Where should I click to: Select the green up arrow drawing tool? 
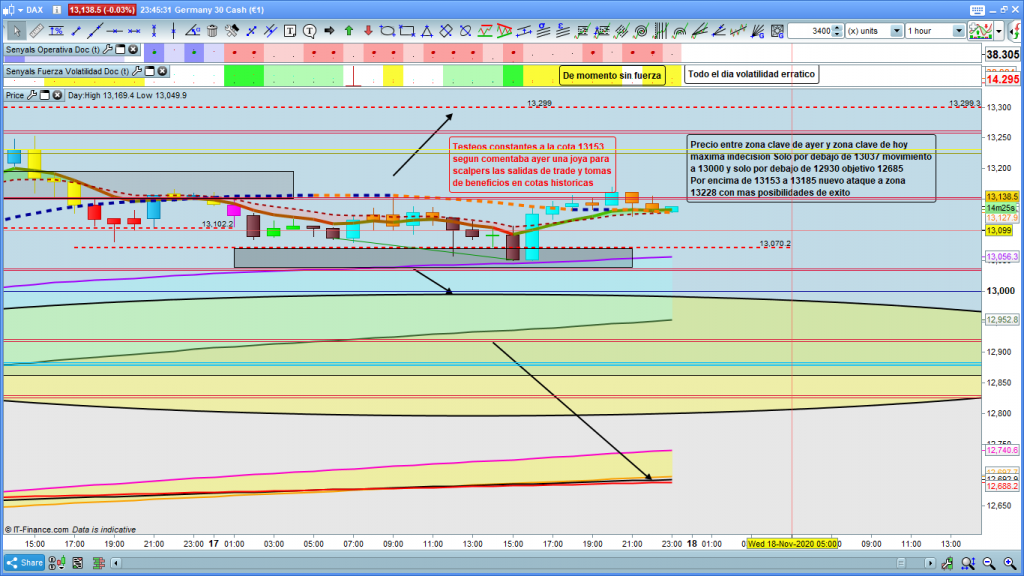pyautogui.click(x=349, y=31)
